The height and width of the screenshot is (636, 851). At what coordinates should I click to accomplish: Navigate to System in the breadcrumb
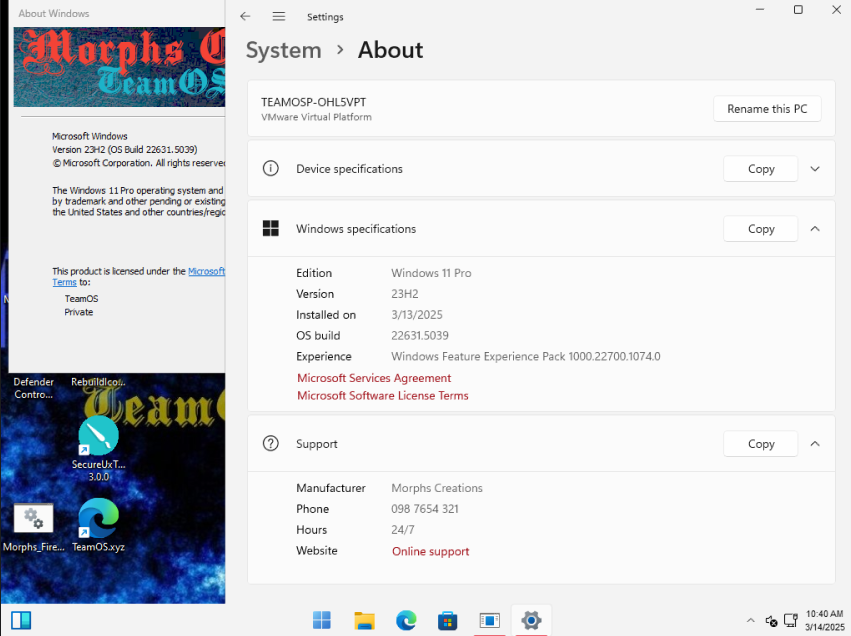click(x=284, y=50)
